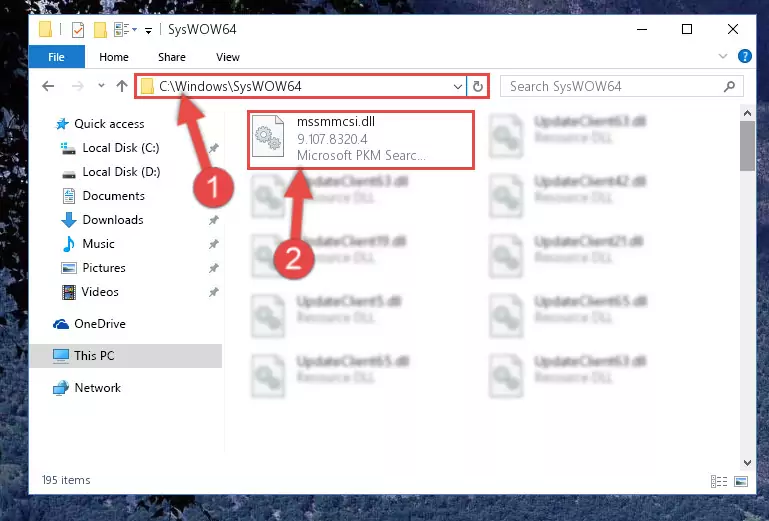This screenshot has width=769, height=521.
Task: Click the Quick access star icon
Action: [62, 124]
